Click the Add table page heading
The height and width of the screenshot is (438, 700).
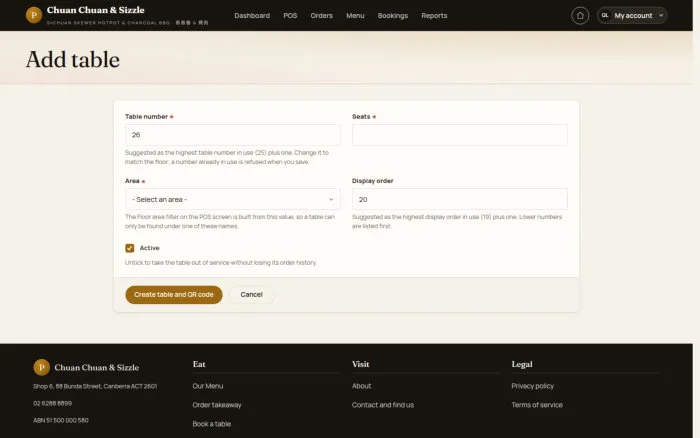click(73, 59)
